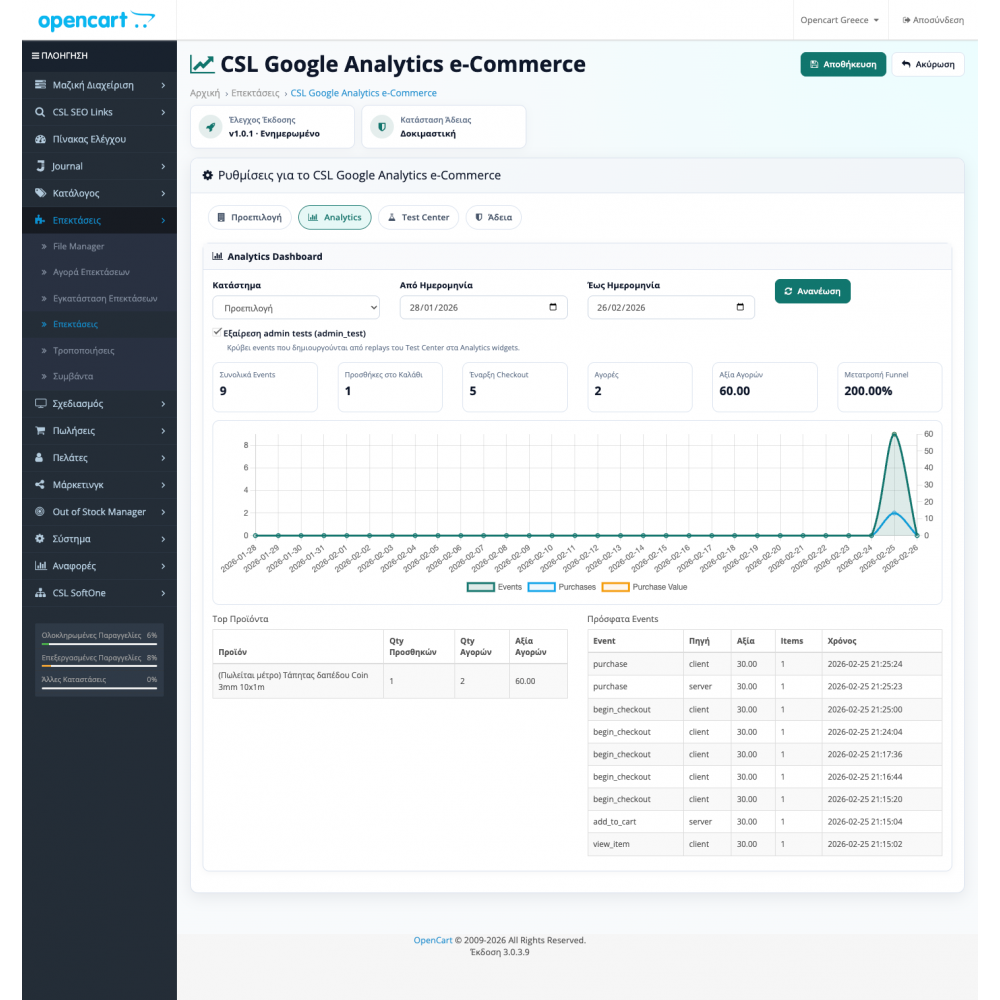Open the Opencart Greece user dropdown
The height and width of the screenshot is (1000, 1000).
(x=839, y=20)
